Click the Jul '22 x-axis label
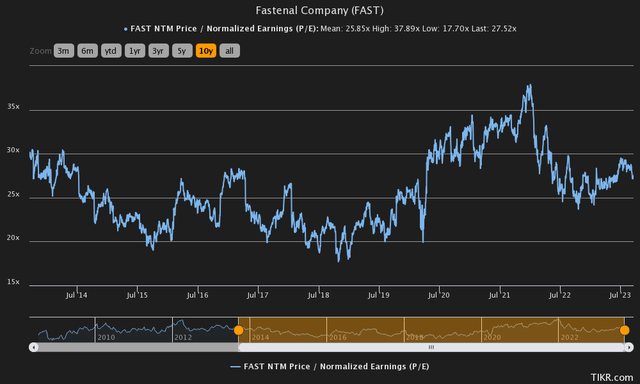This screenshot has width=640, height=384. point(560,295)
